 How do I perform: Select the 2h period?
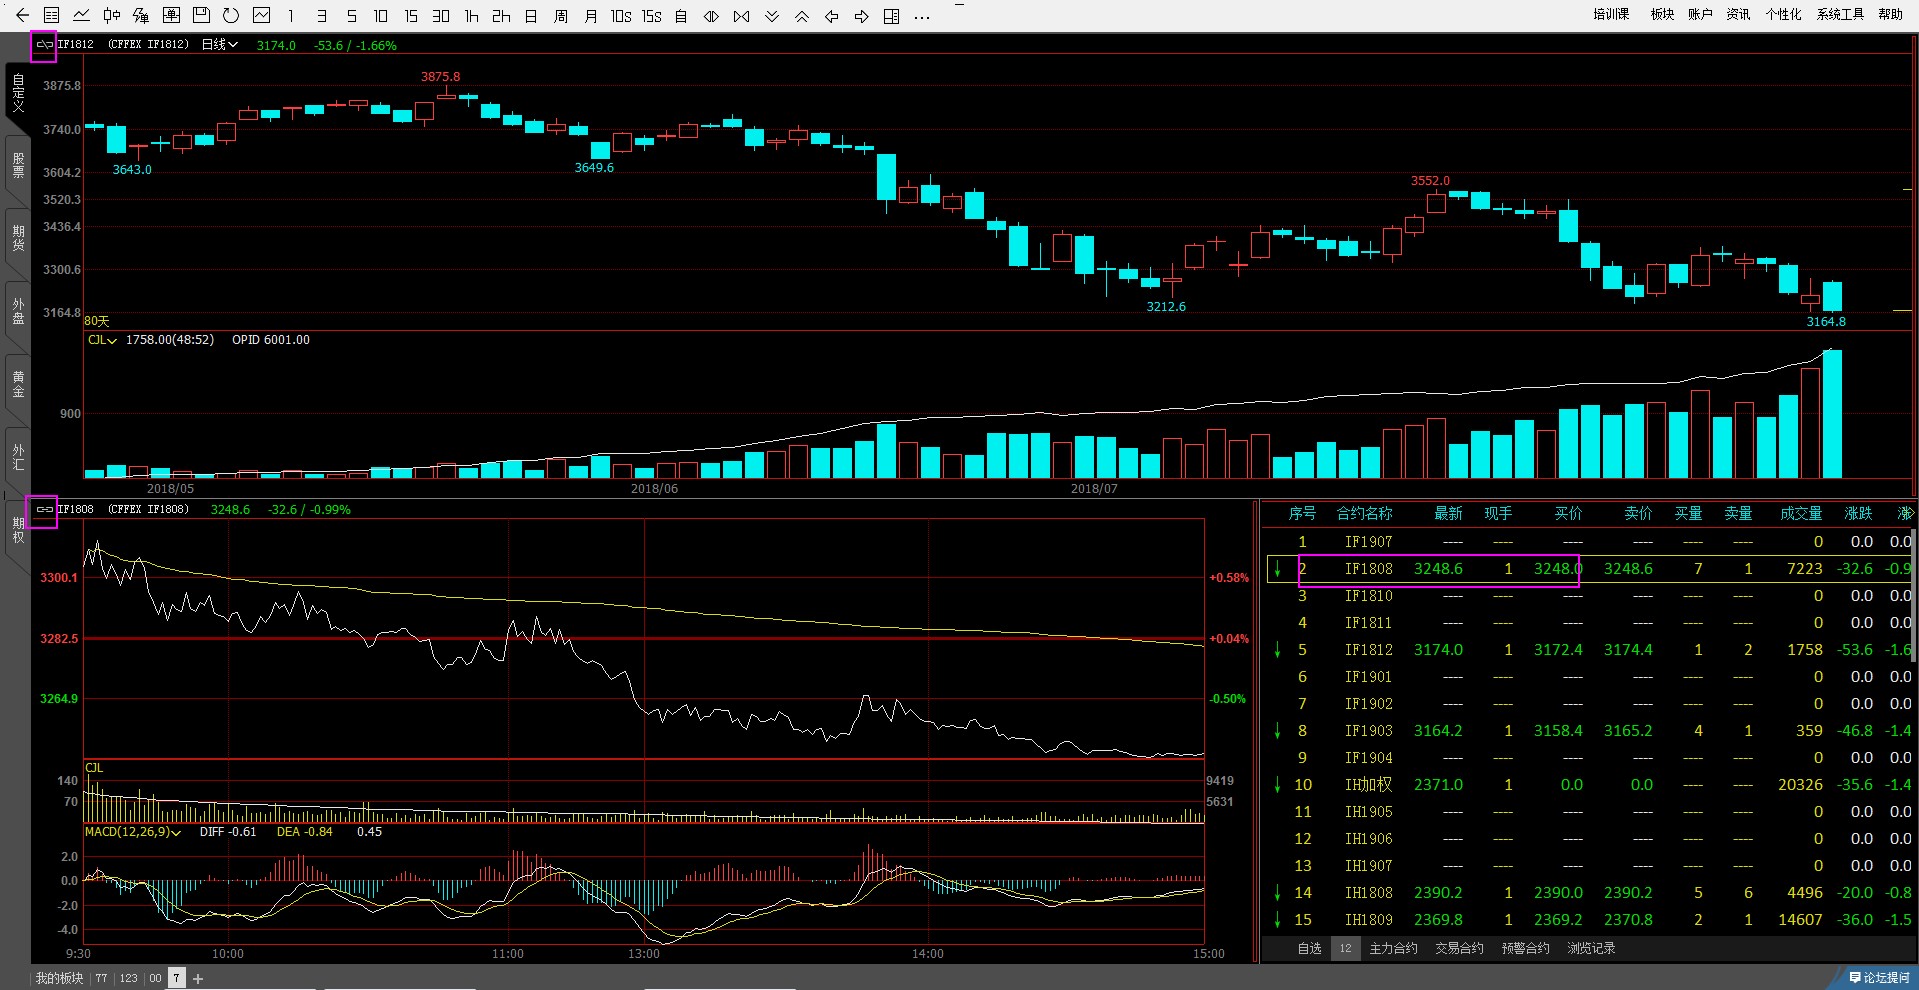[501, 16]
